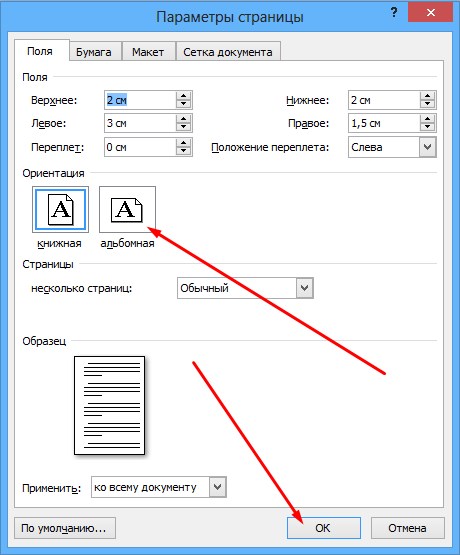Click the Верхнее margin input field
Screen dimensions: 460x555
pos(140,100)
